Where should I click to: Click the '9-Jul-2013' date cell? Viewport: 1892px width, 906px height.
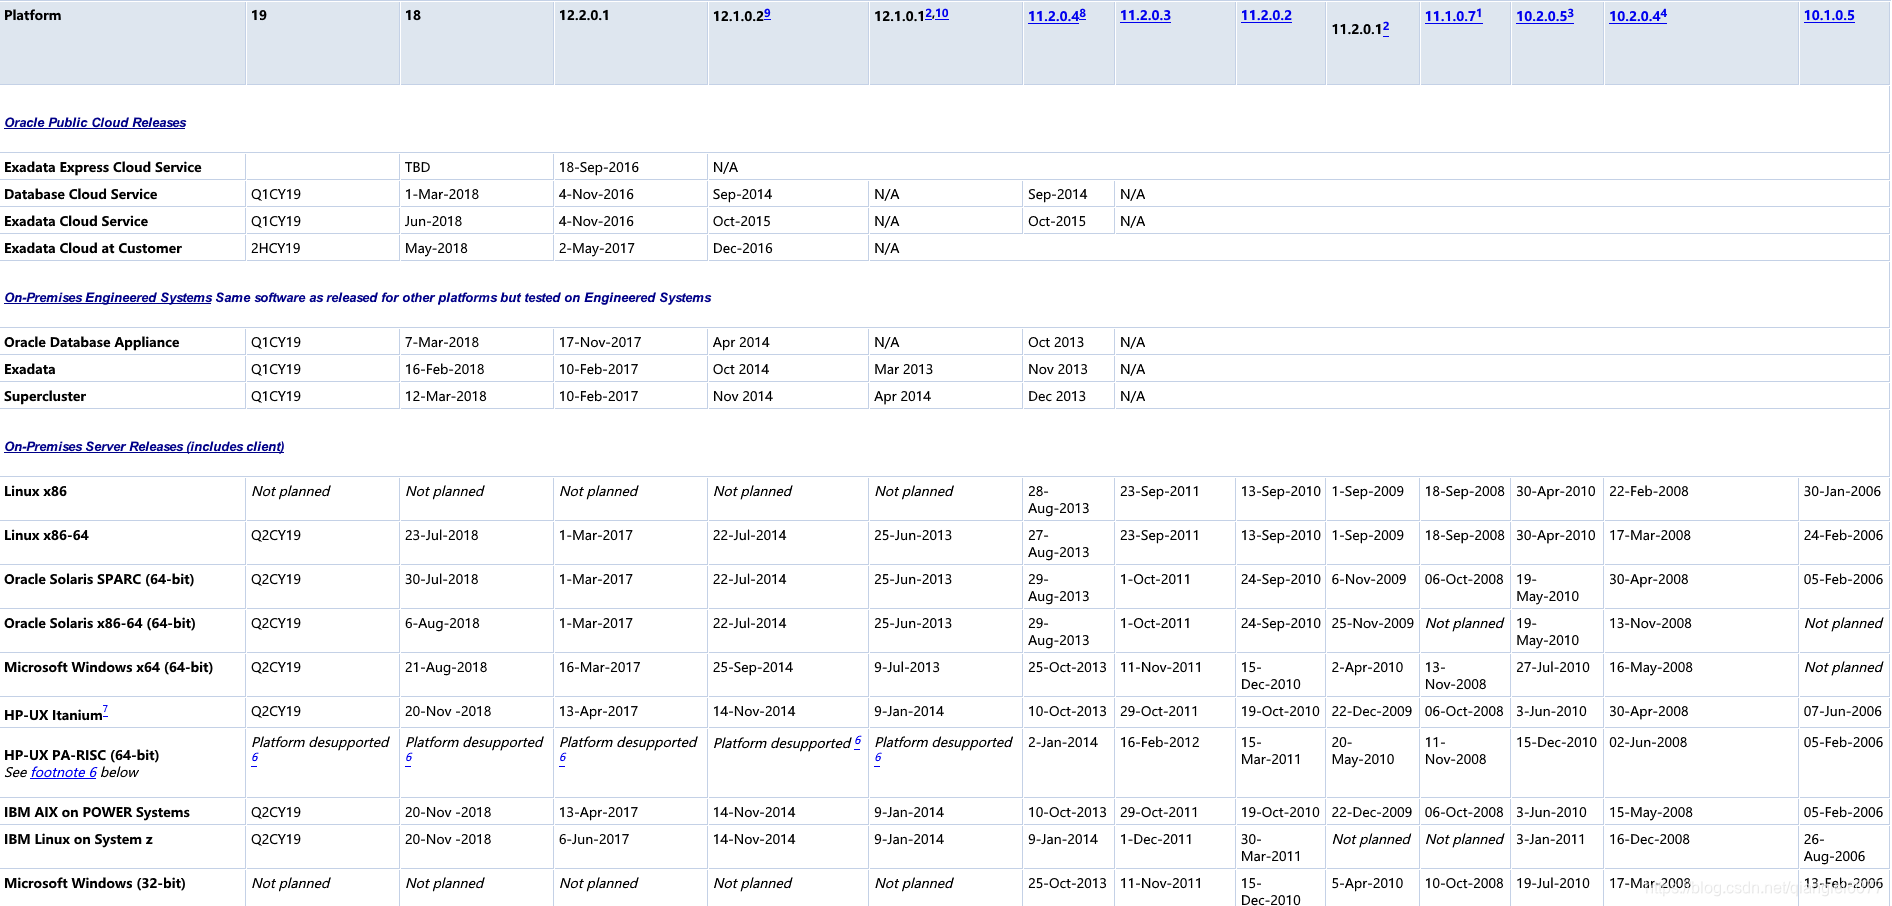pos(907,668)
